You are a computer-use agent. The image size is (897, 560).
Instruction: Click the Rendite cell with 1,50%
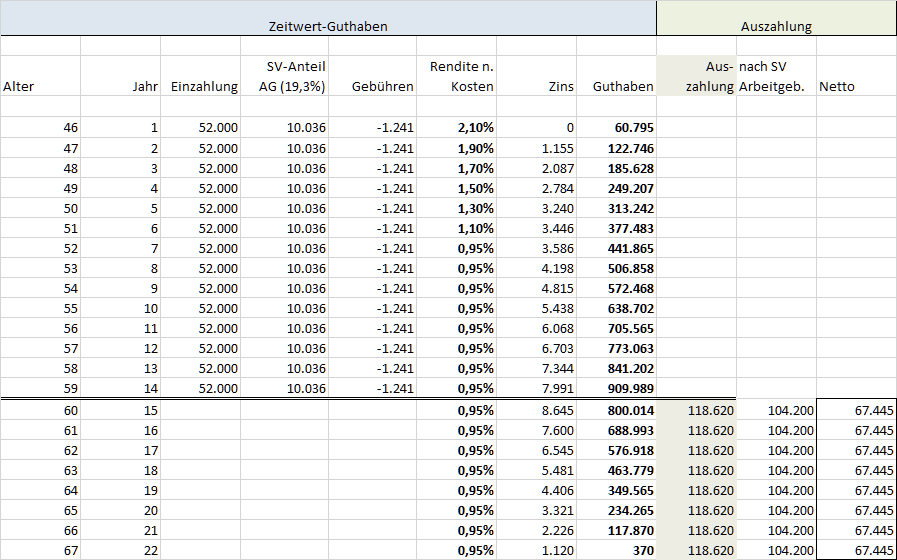(456, 188)
